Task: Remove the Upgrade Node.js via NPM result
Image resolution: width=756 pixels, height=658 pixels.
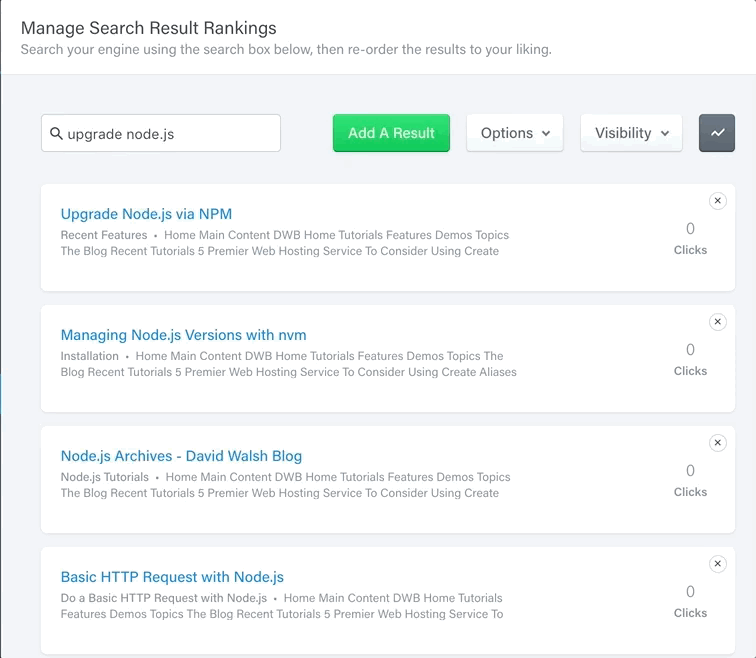Action: pyautogui.click(x=717, y=201)
